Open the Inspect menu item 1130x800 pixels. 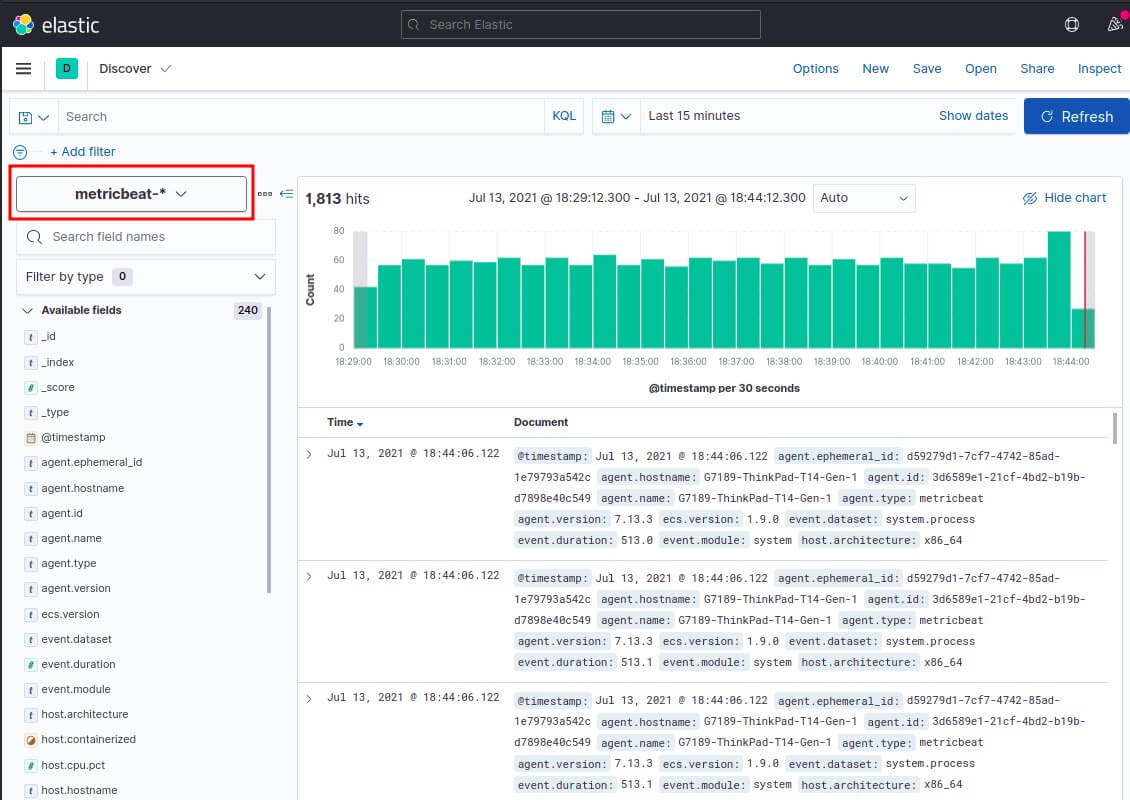(1099, 69)
